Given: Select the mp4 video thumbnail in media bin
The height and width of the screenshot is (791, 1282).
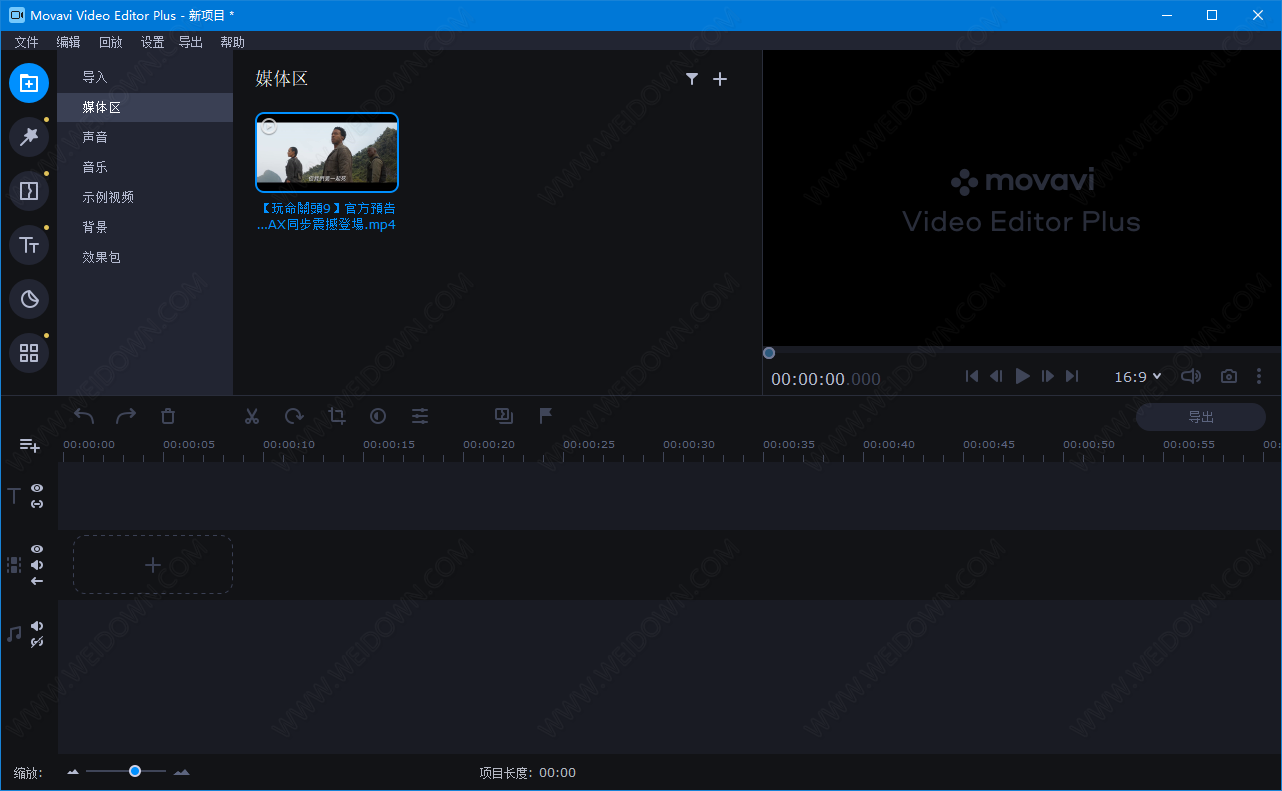Looking at the screenshot, I should click(x=327, y=152).
